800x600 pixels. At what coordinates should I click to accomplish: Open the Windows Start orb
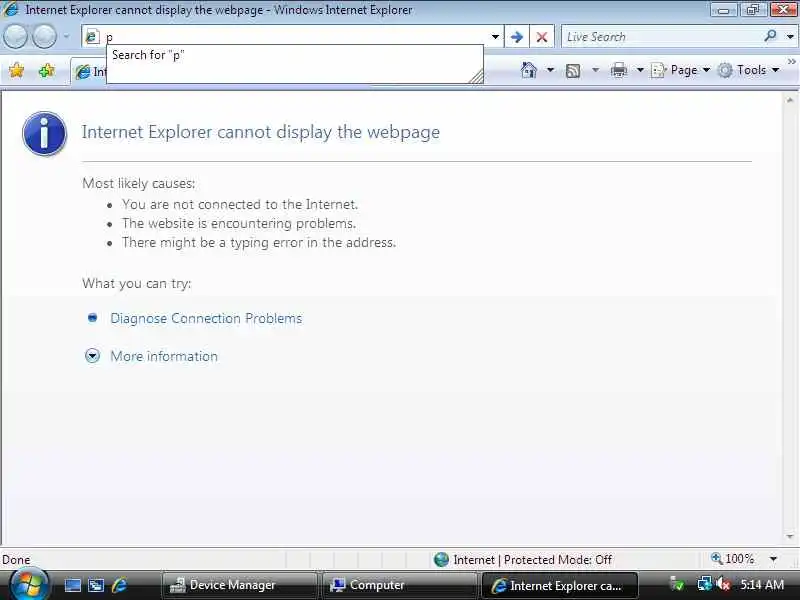[x=29, y=584]
